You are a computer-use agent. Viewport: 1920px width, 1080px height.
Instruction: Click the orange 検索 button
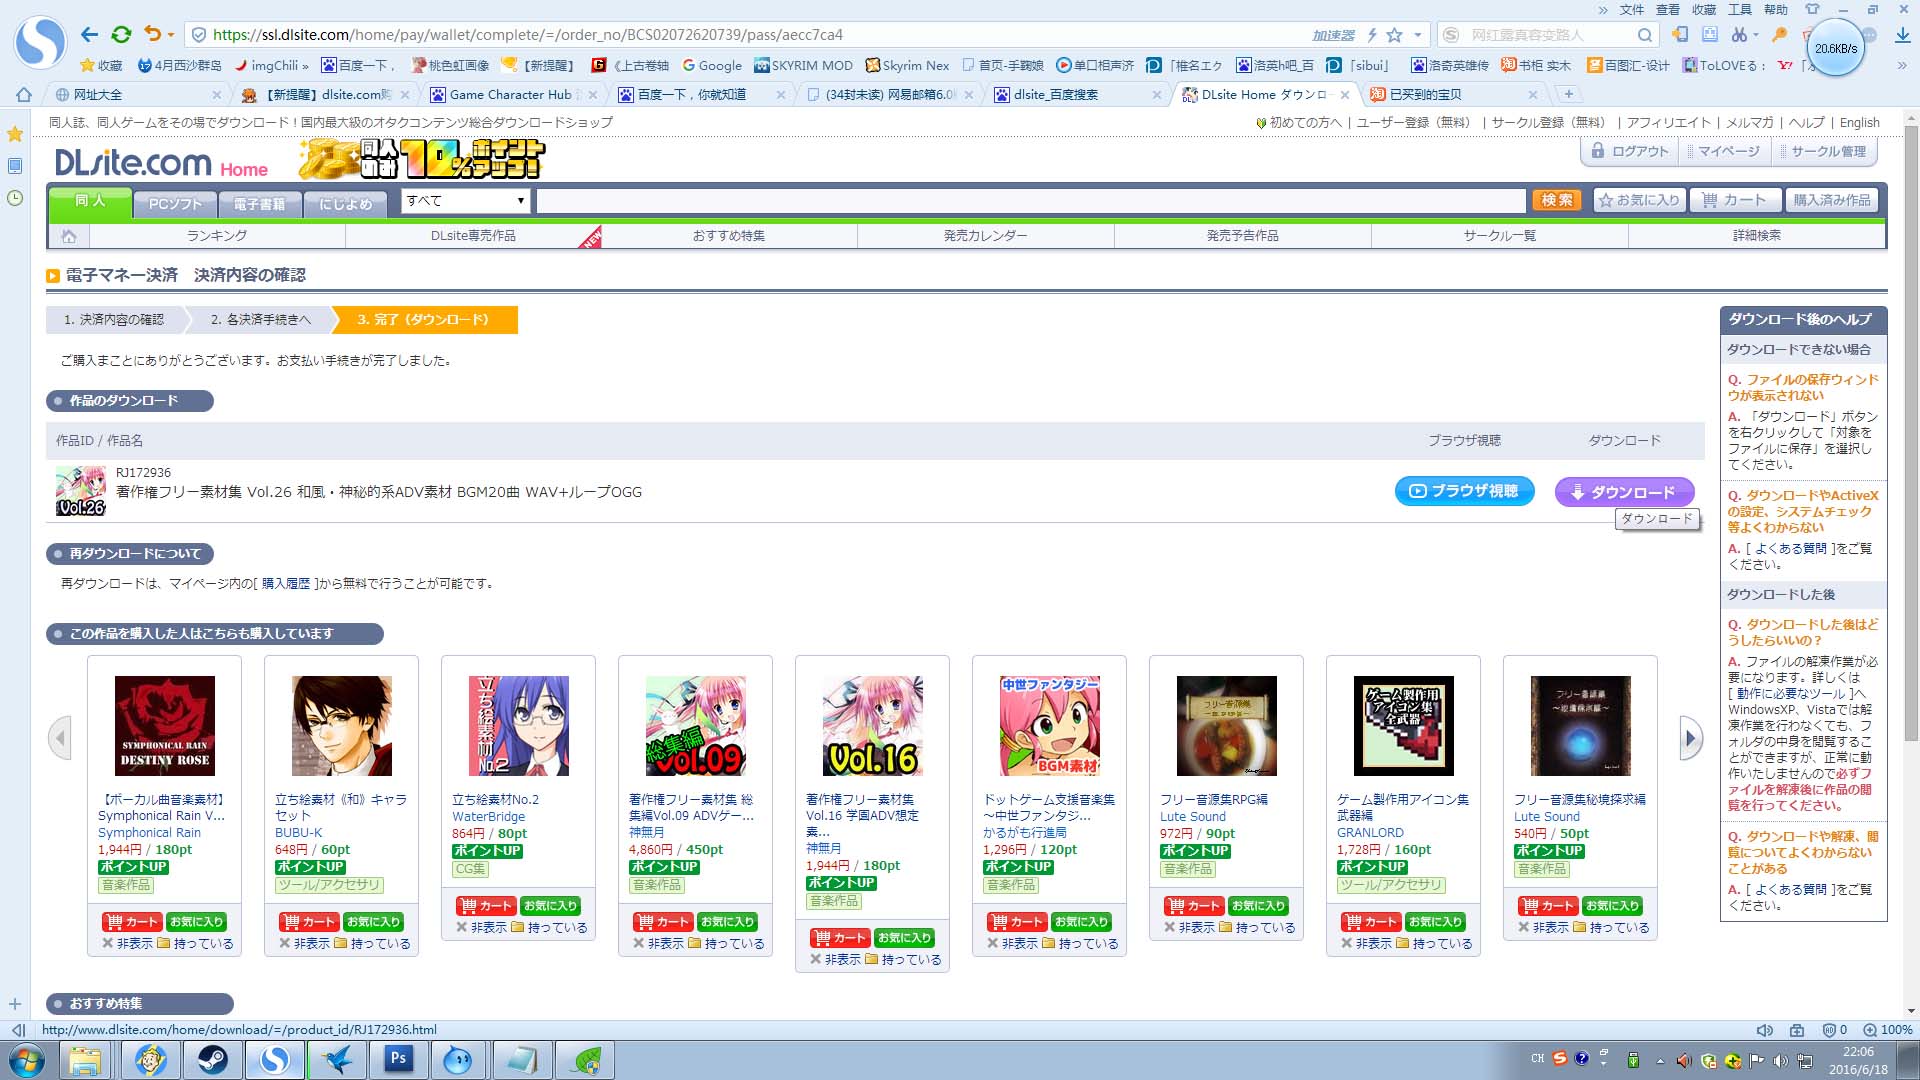click(1556, 201)
